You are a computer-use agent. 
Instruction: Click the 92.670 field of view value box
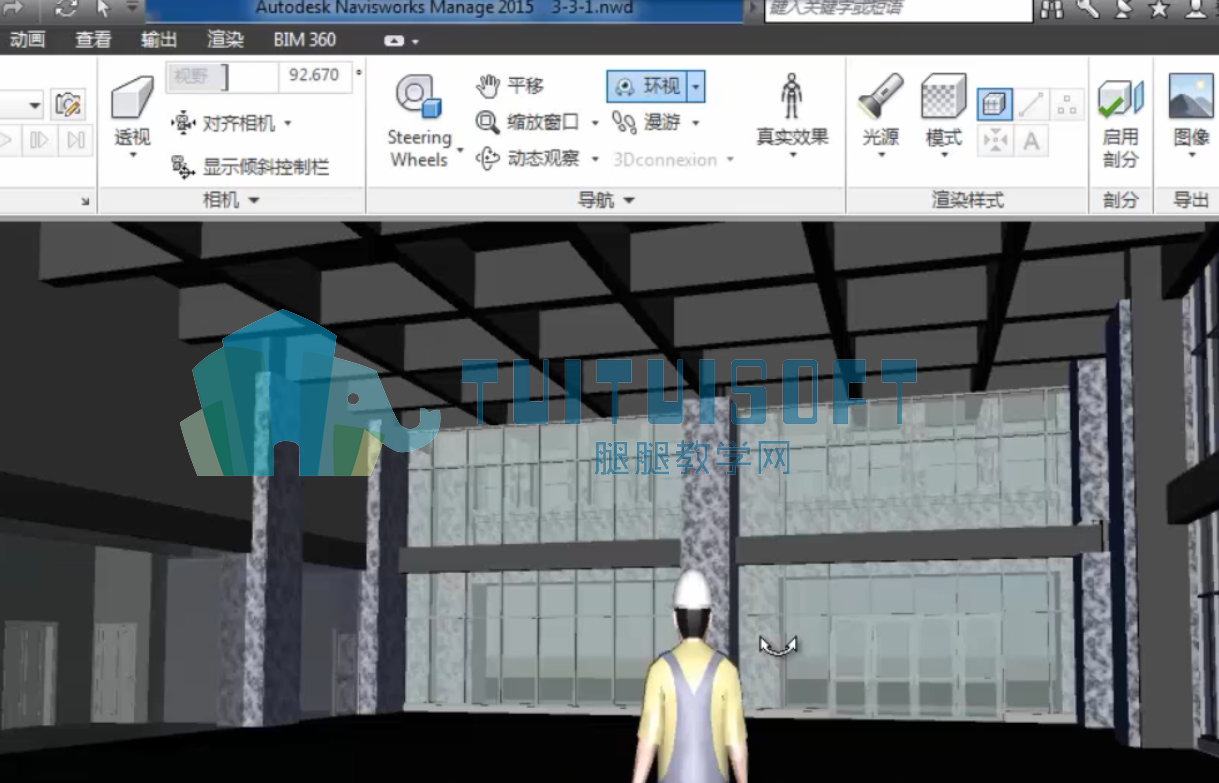click(314, 75)
